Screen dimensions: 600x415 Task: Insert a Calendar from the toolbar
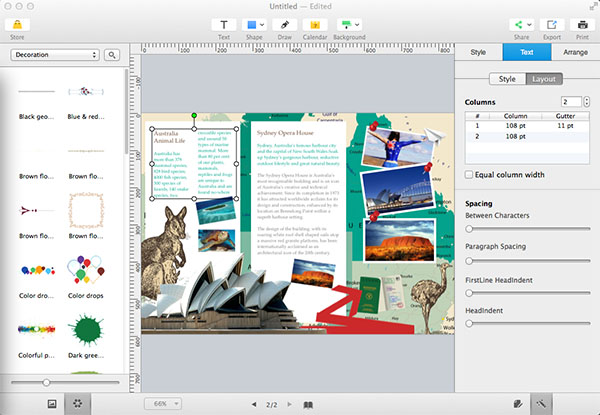click(x=315, y=24)
